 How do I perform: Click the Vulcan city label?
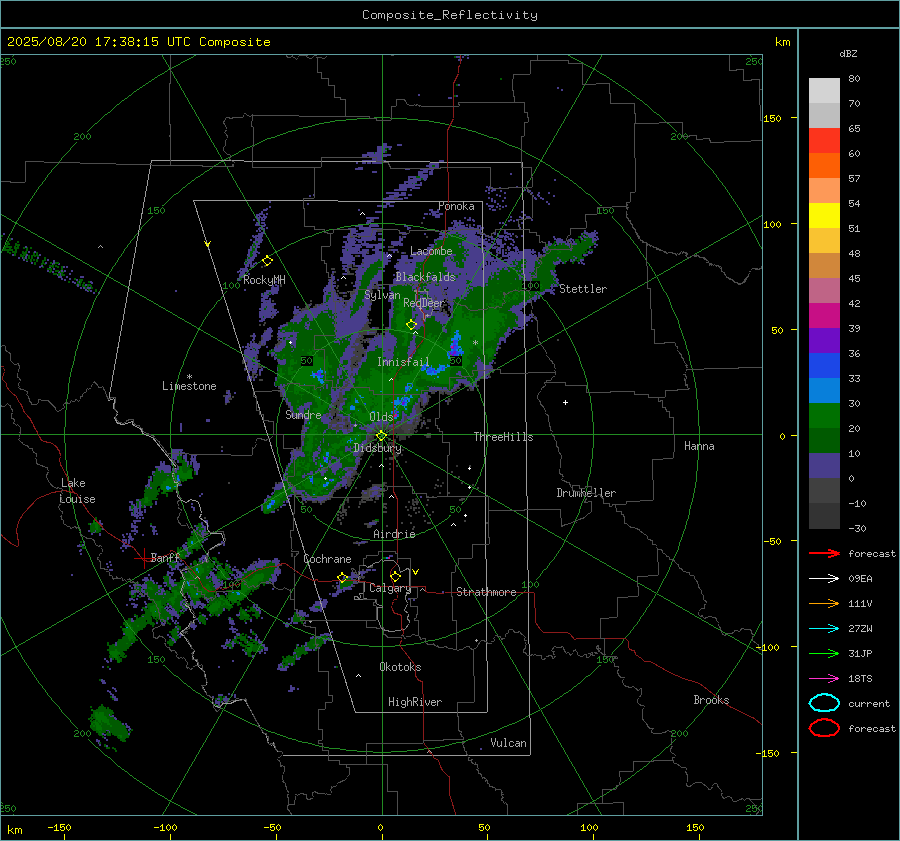[x=508, y=743]
